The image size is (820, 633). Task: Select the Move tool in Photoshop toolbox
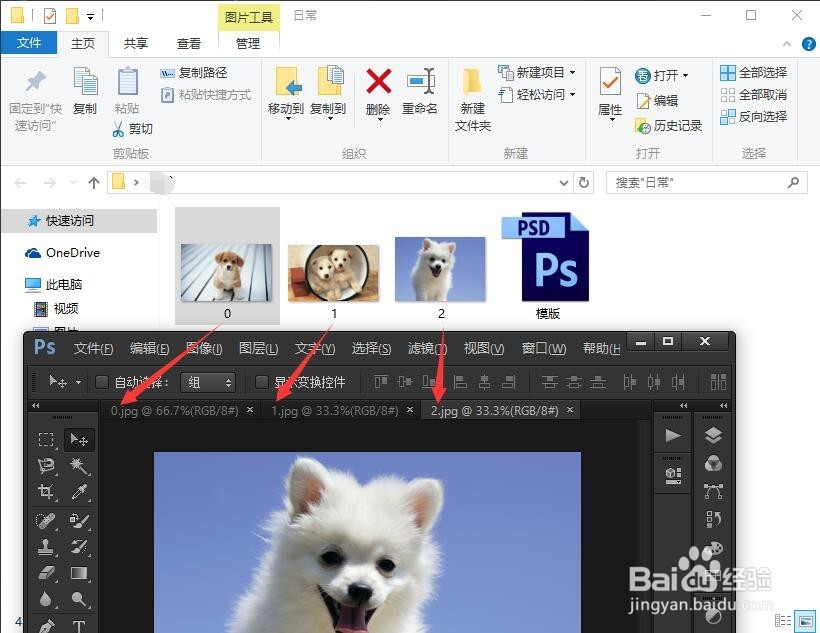click(x=79, y=439)
